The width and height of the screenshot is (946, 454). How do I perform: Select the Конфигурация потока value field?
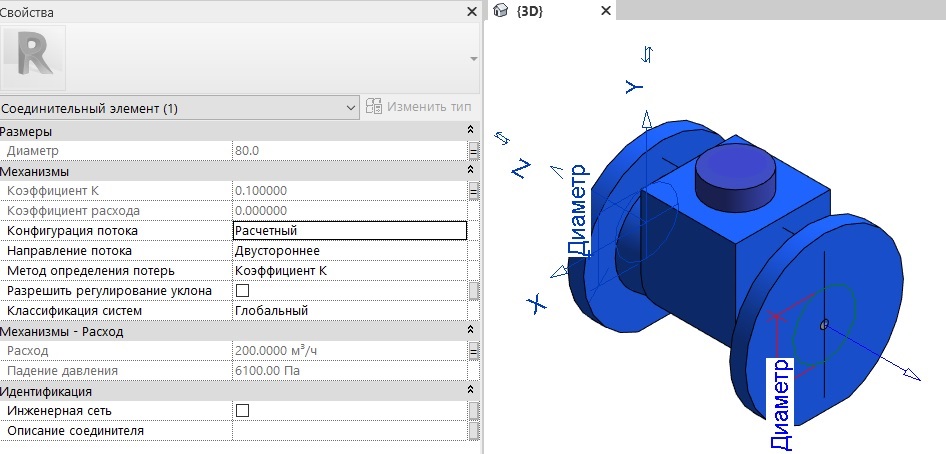tap(349, 231)
